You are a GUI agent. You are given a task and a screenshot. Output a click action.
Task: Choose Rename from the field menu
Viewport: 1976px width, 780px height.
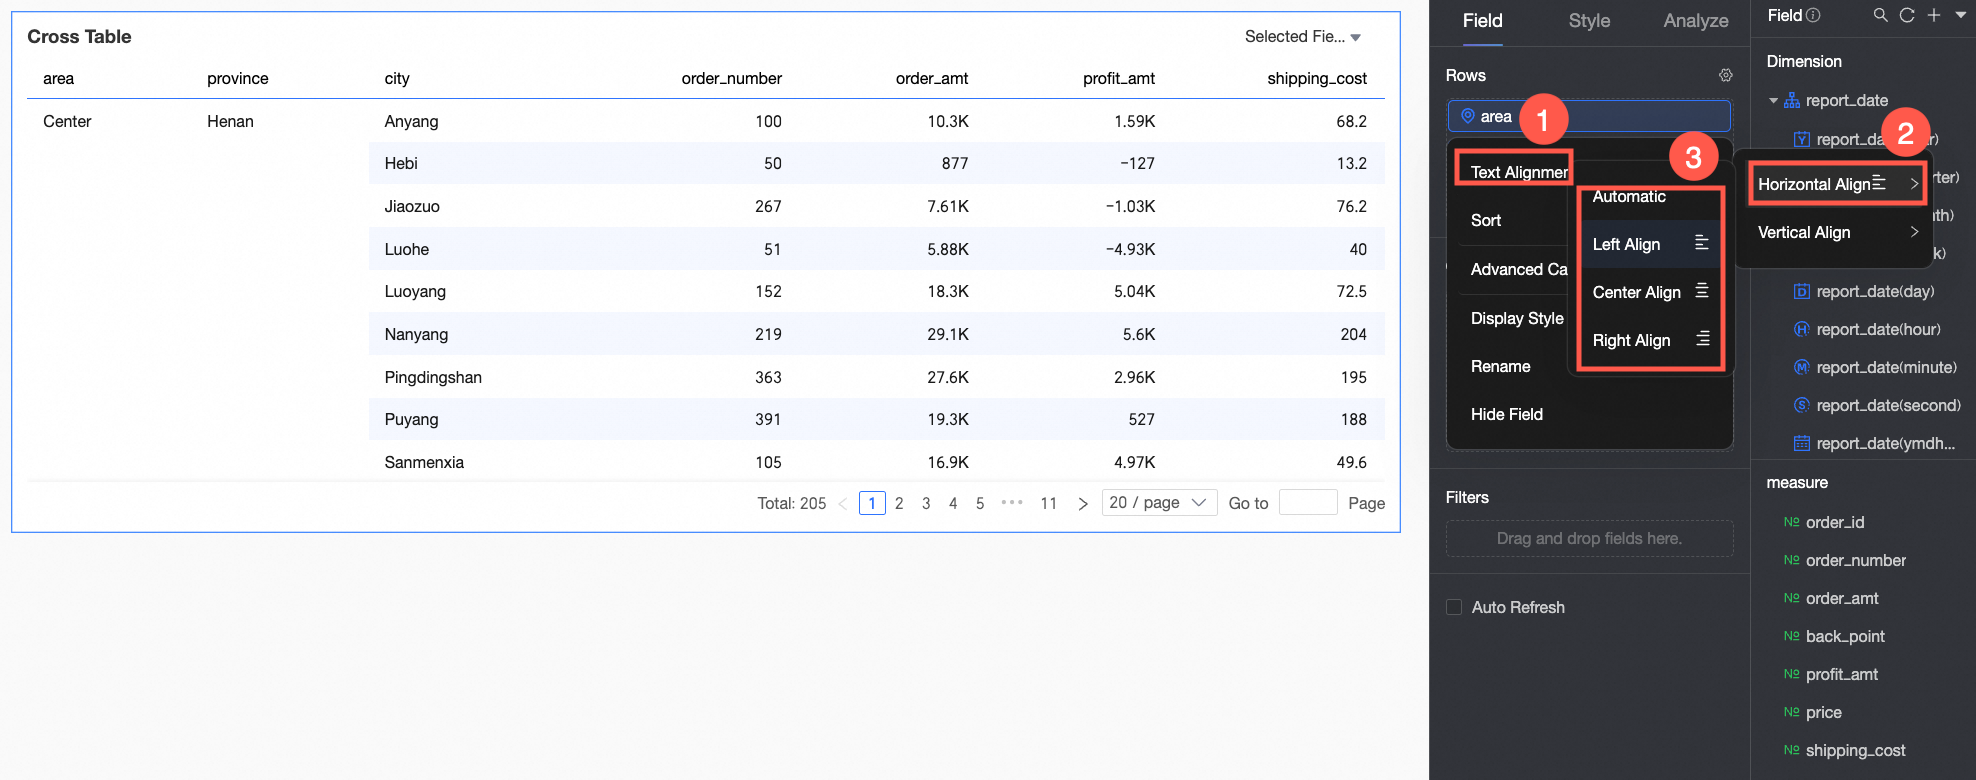(x=1500, y=366)
